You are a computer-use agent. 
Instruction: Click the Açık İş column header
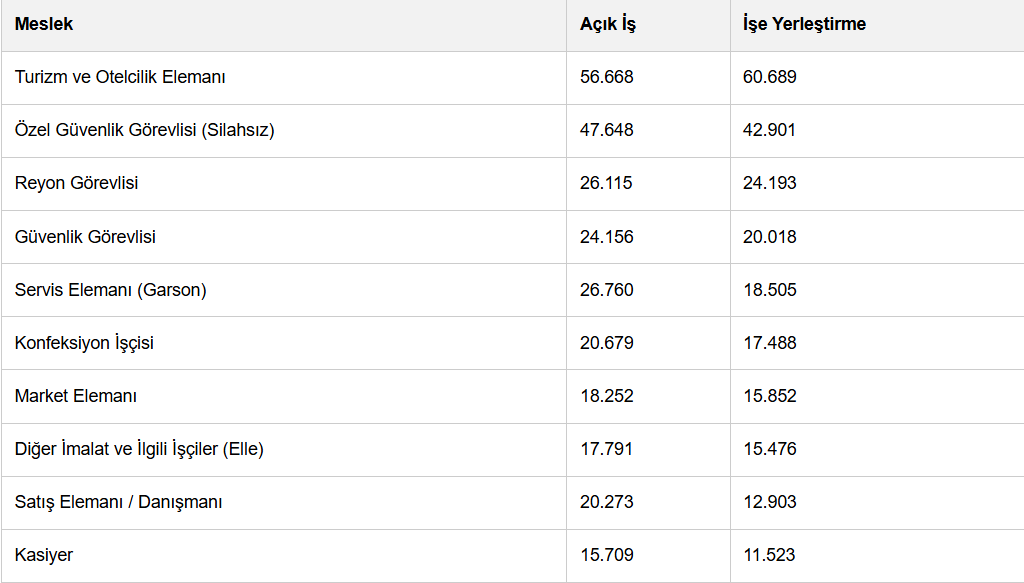point(648,25)
